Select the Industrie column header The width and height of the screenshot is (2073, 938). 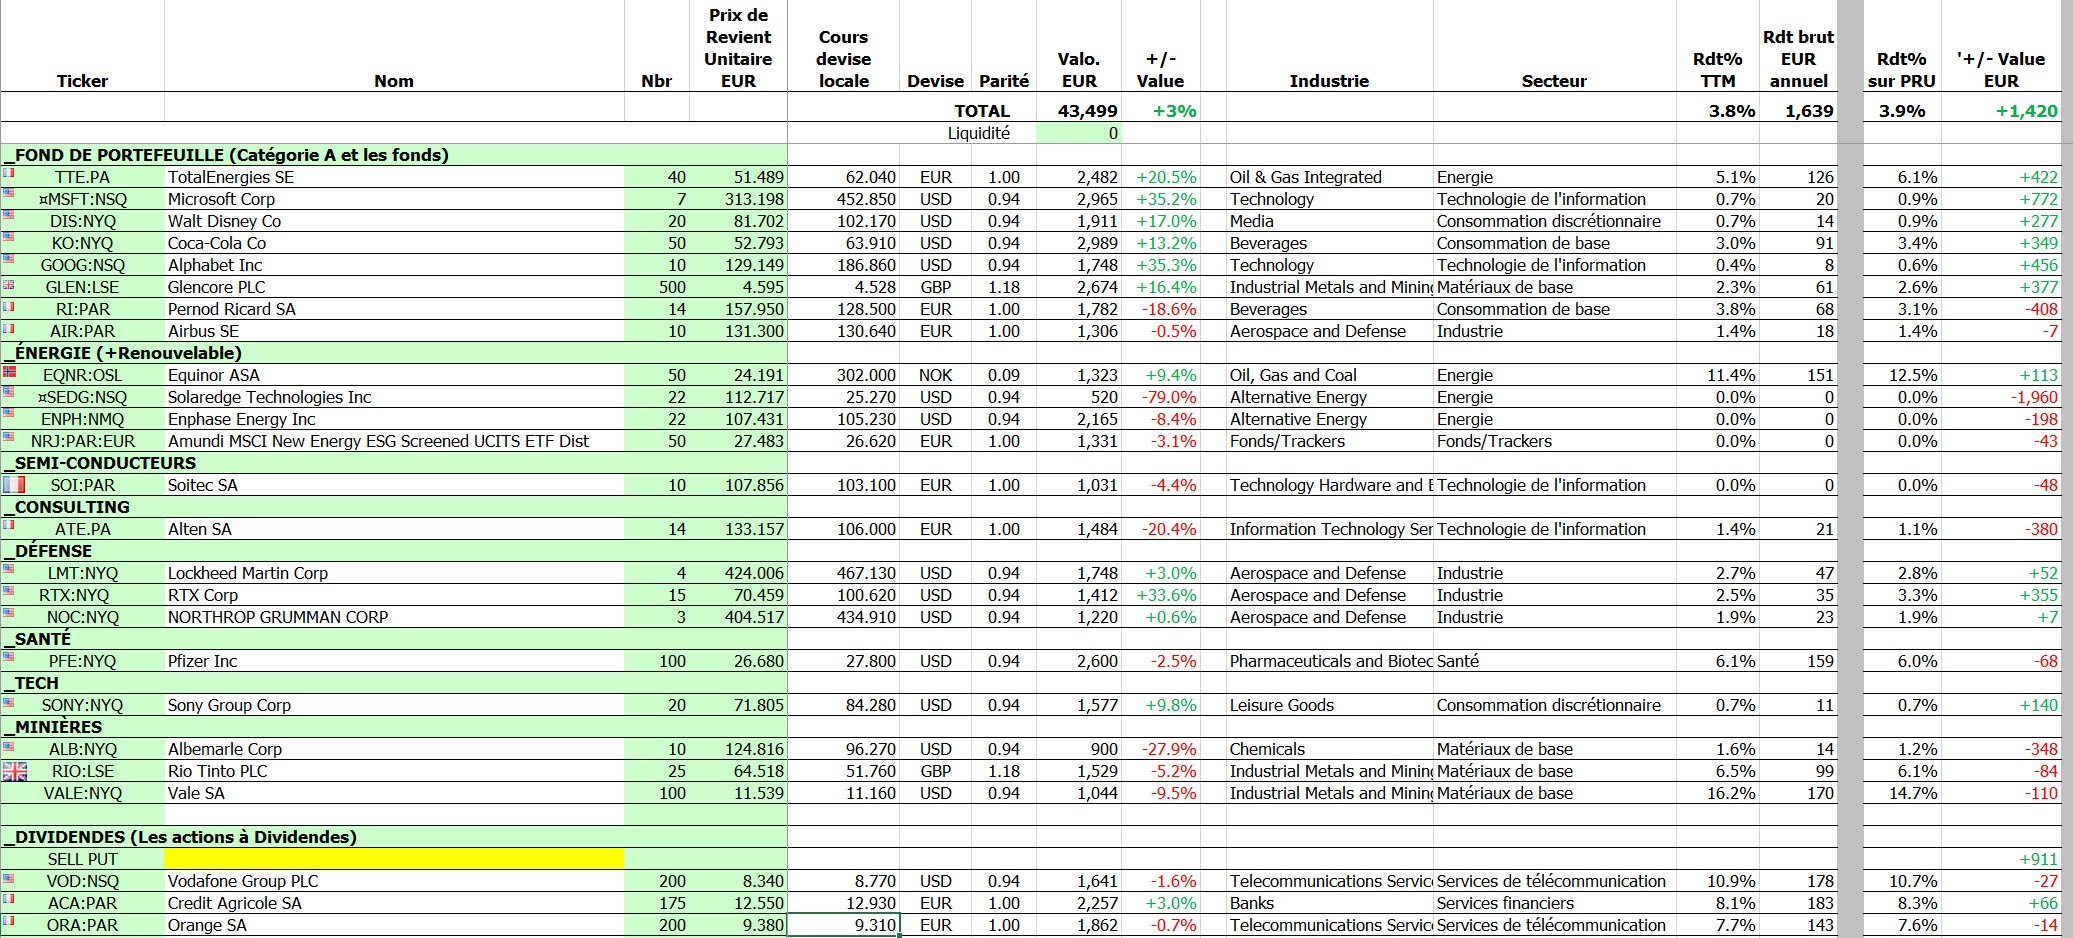click(1329, 81)
